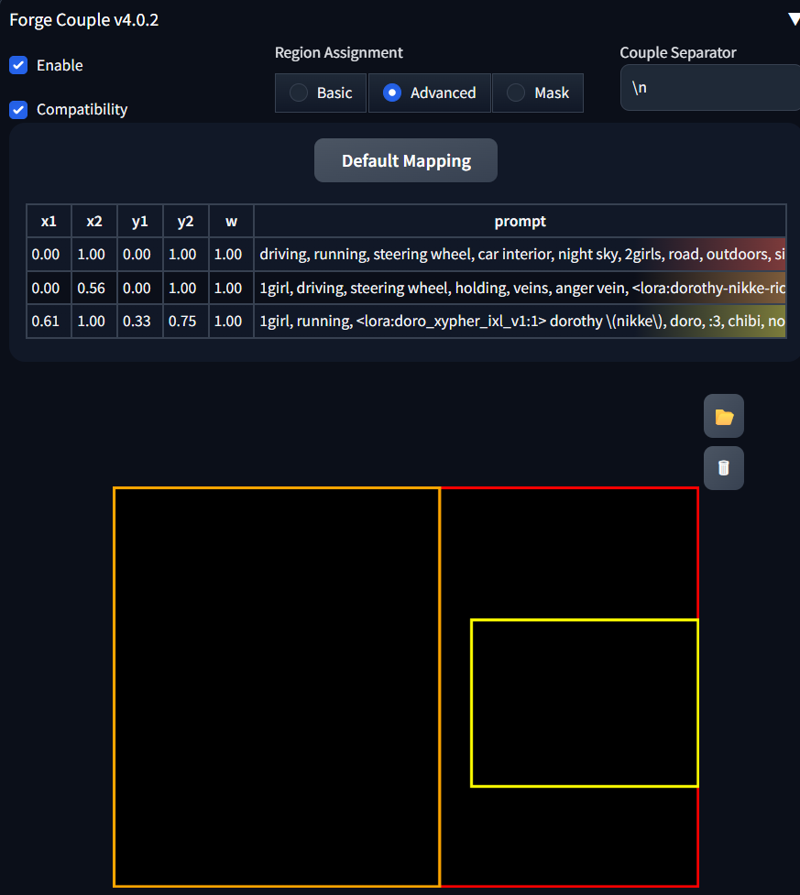Click the Couple Separator input field
The image size is (800, 895).
[x=710, y=87]
